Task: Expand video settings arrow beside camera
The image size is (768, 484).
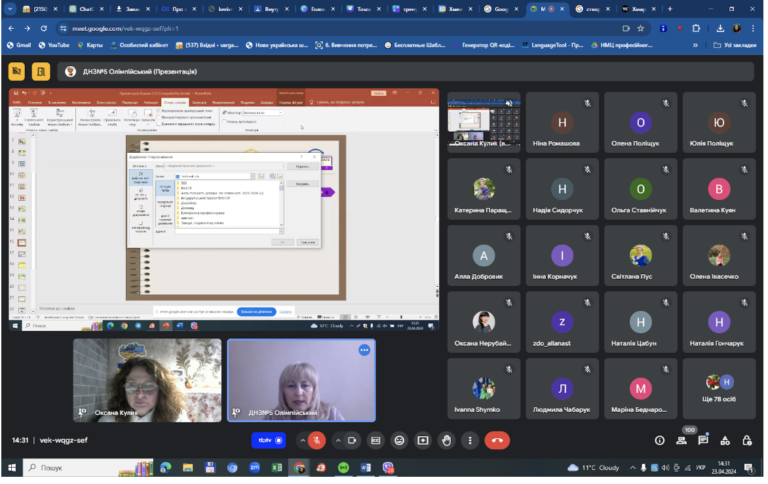Action: coord(338,441)
